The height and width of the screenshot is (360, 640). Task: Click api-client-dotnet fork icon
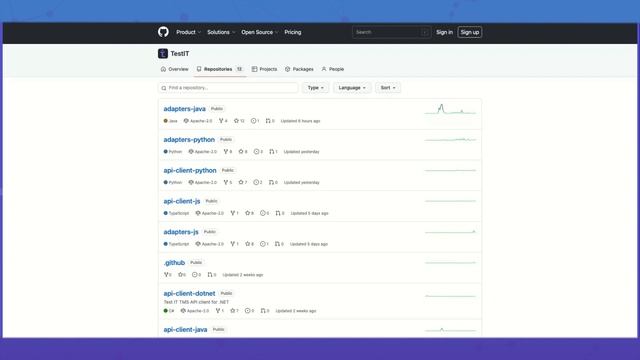218,311
